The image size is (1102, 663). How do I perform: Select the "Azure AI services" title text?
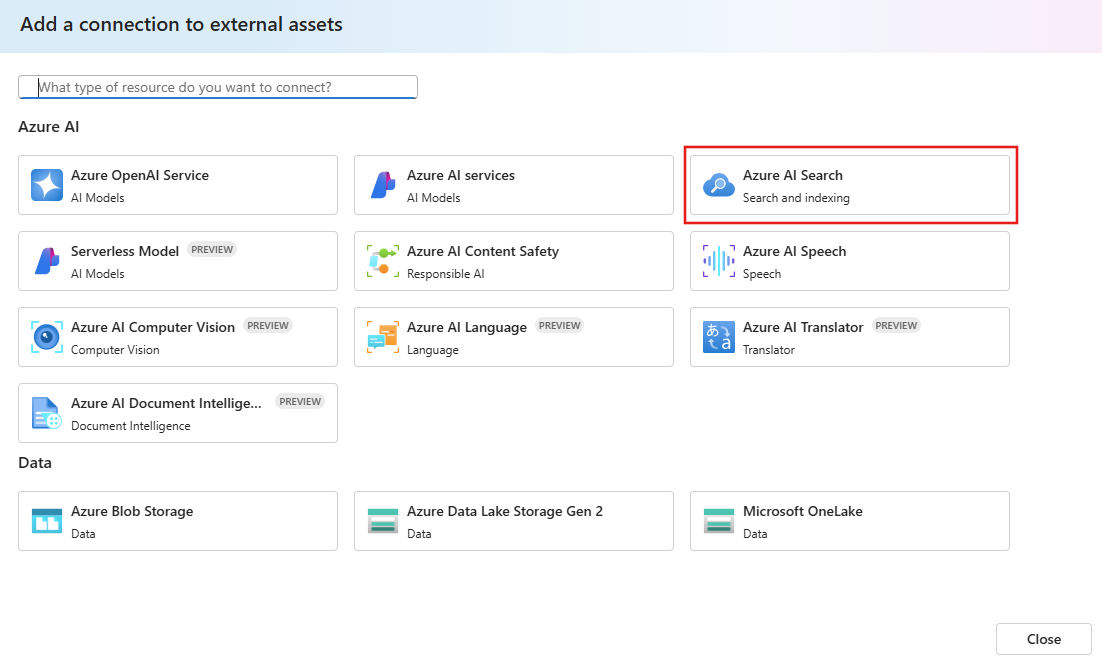click(x=461, y=175)
